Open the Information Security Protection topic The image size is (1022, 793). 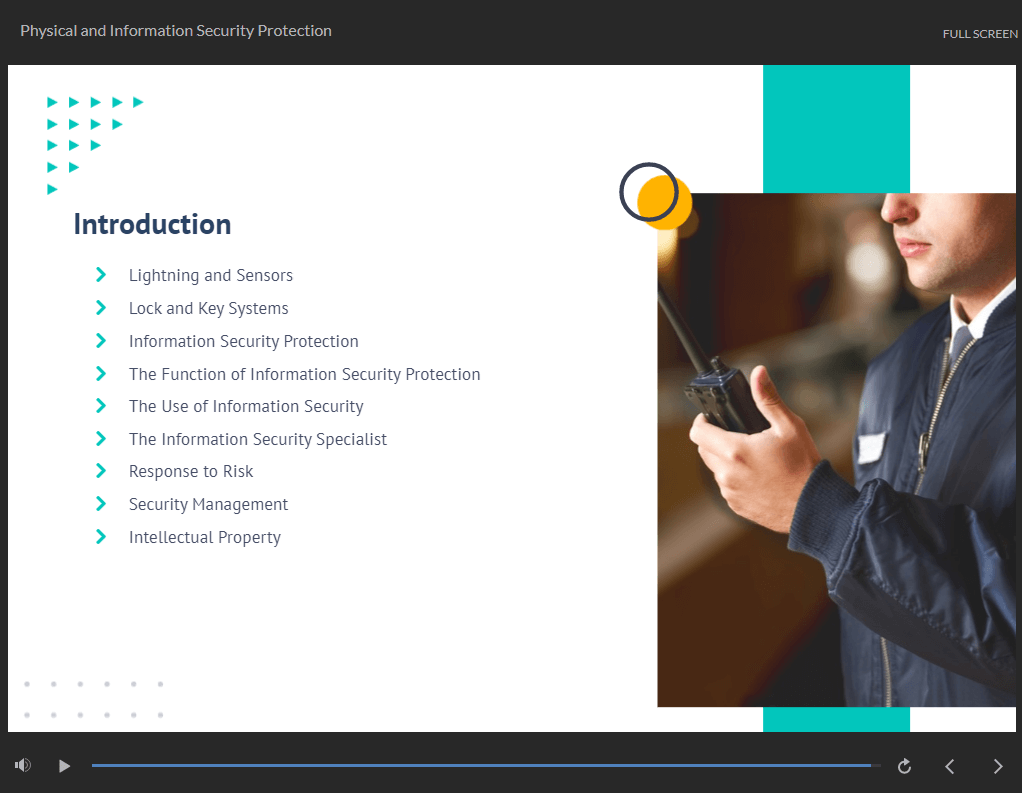[243, 340]
